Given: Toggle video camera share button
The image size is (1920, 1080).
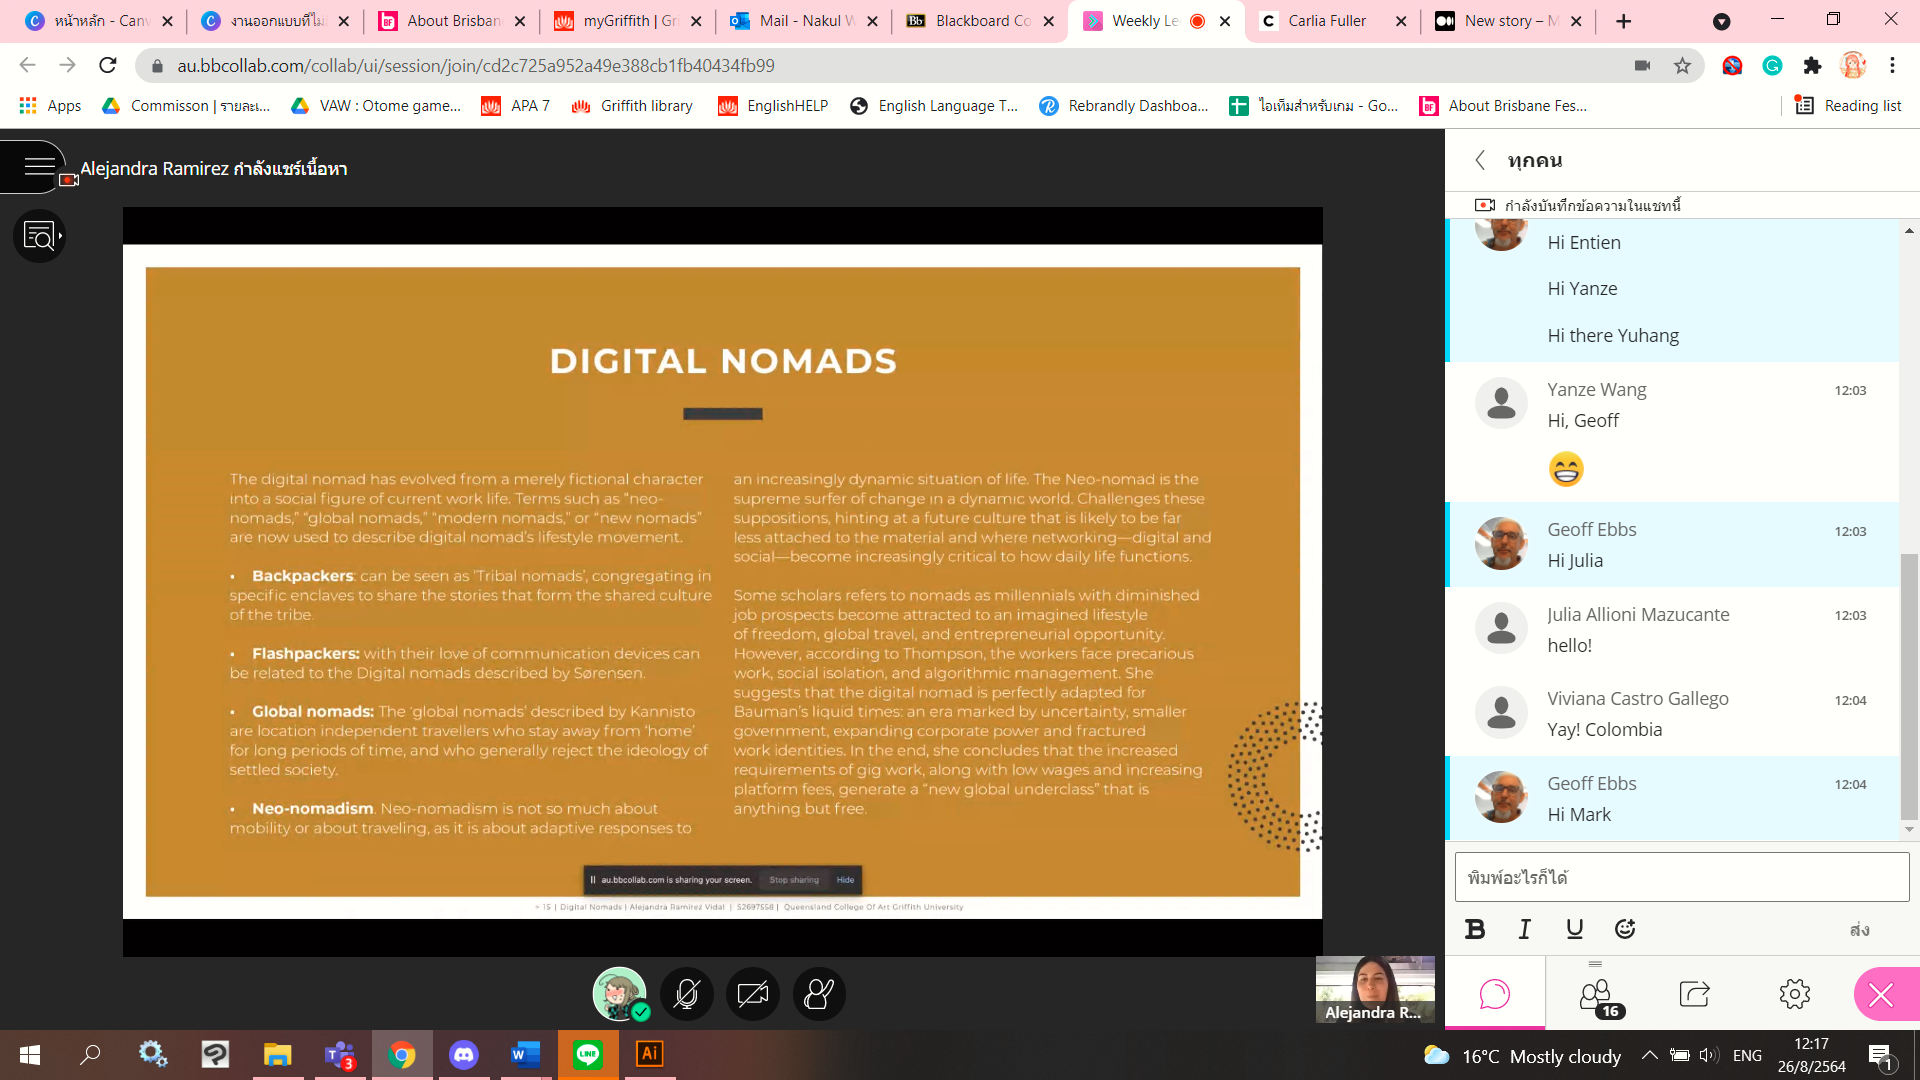Looking at the screenshot, I should click(x=752, y=994).
